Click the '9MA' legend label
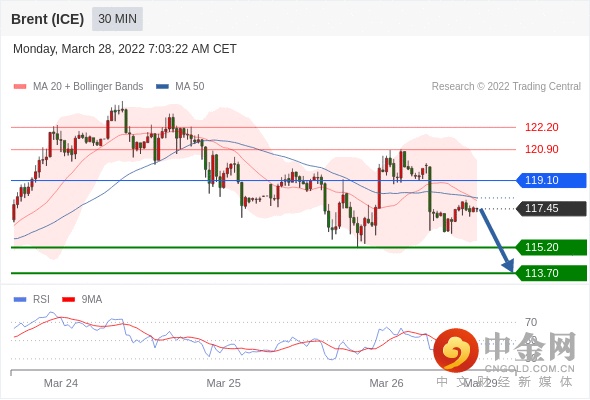The width and height of the screenshot is (590, 400). coord(92,300)
